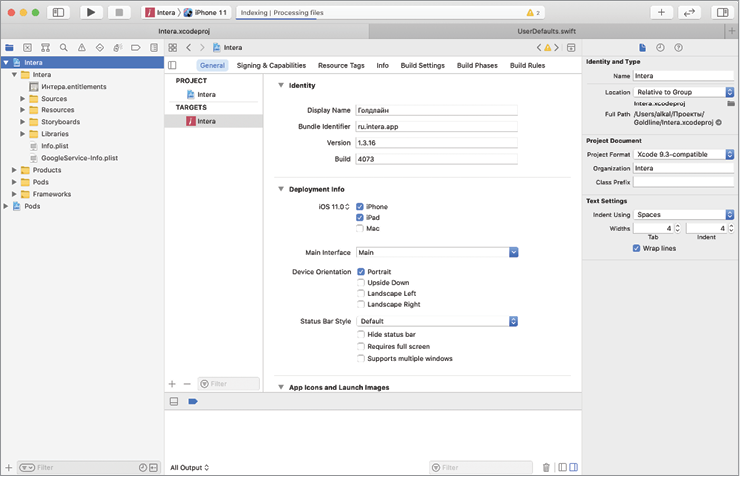Viewport: 740px width, 477px height.
Task: Switch to Signing & Capabilities tab
Action: point(271,65)
